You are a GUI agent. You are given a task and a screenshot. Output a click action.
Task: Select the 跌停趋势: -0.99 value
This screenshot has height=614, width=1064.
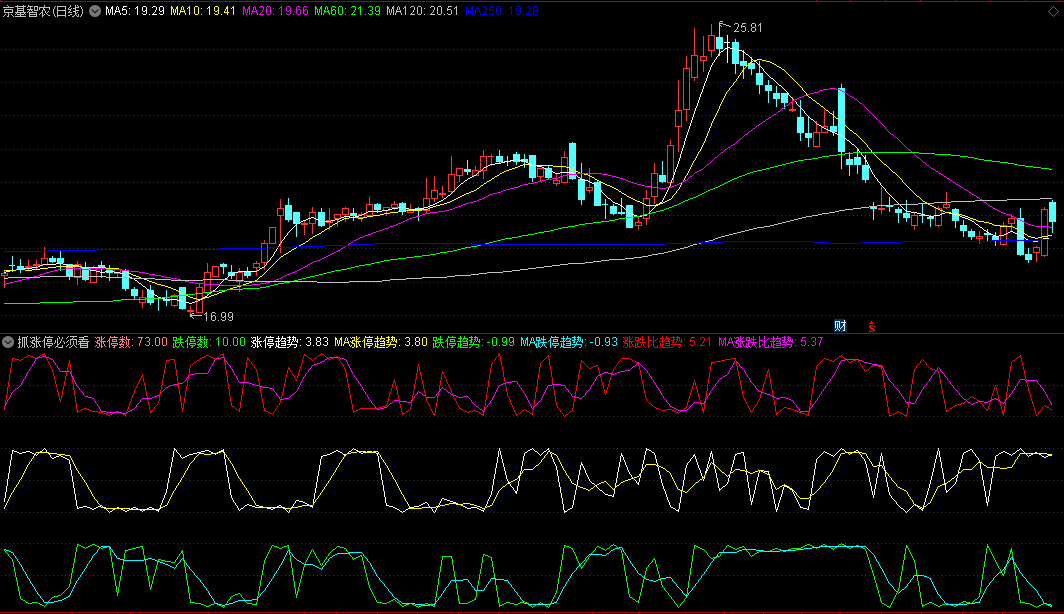tap(474, 342)
